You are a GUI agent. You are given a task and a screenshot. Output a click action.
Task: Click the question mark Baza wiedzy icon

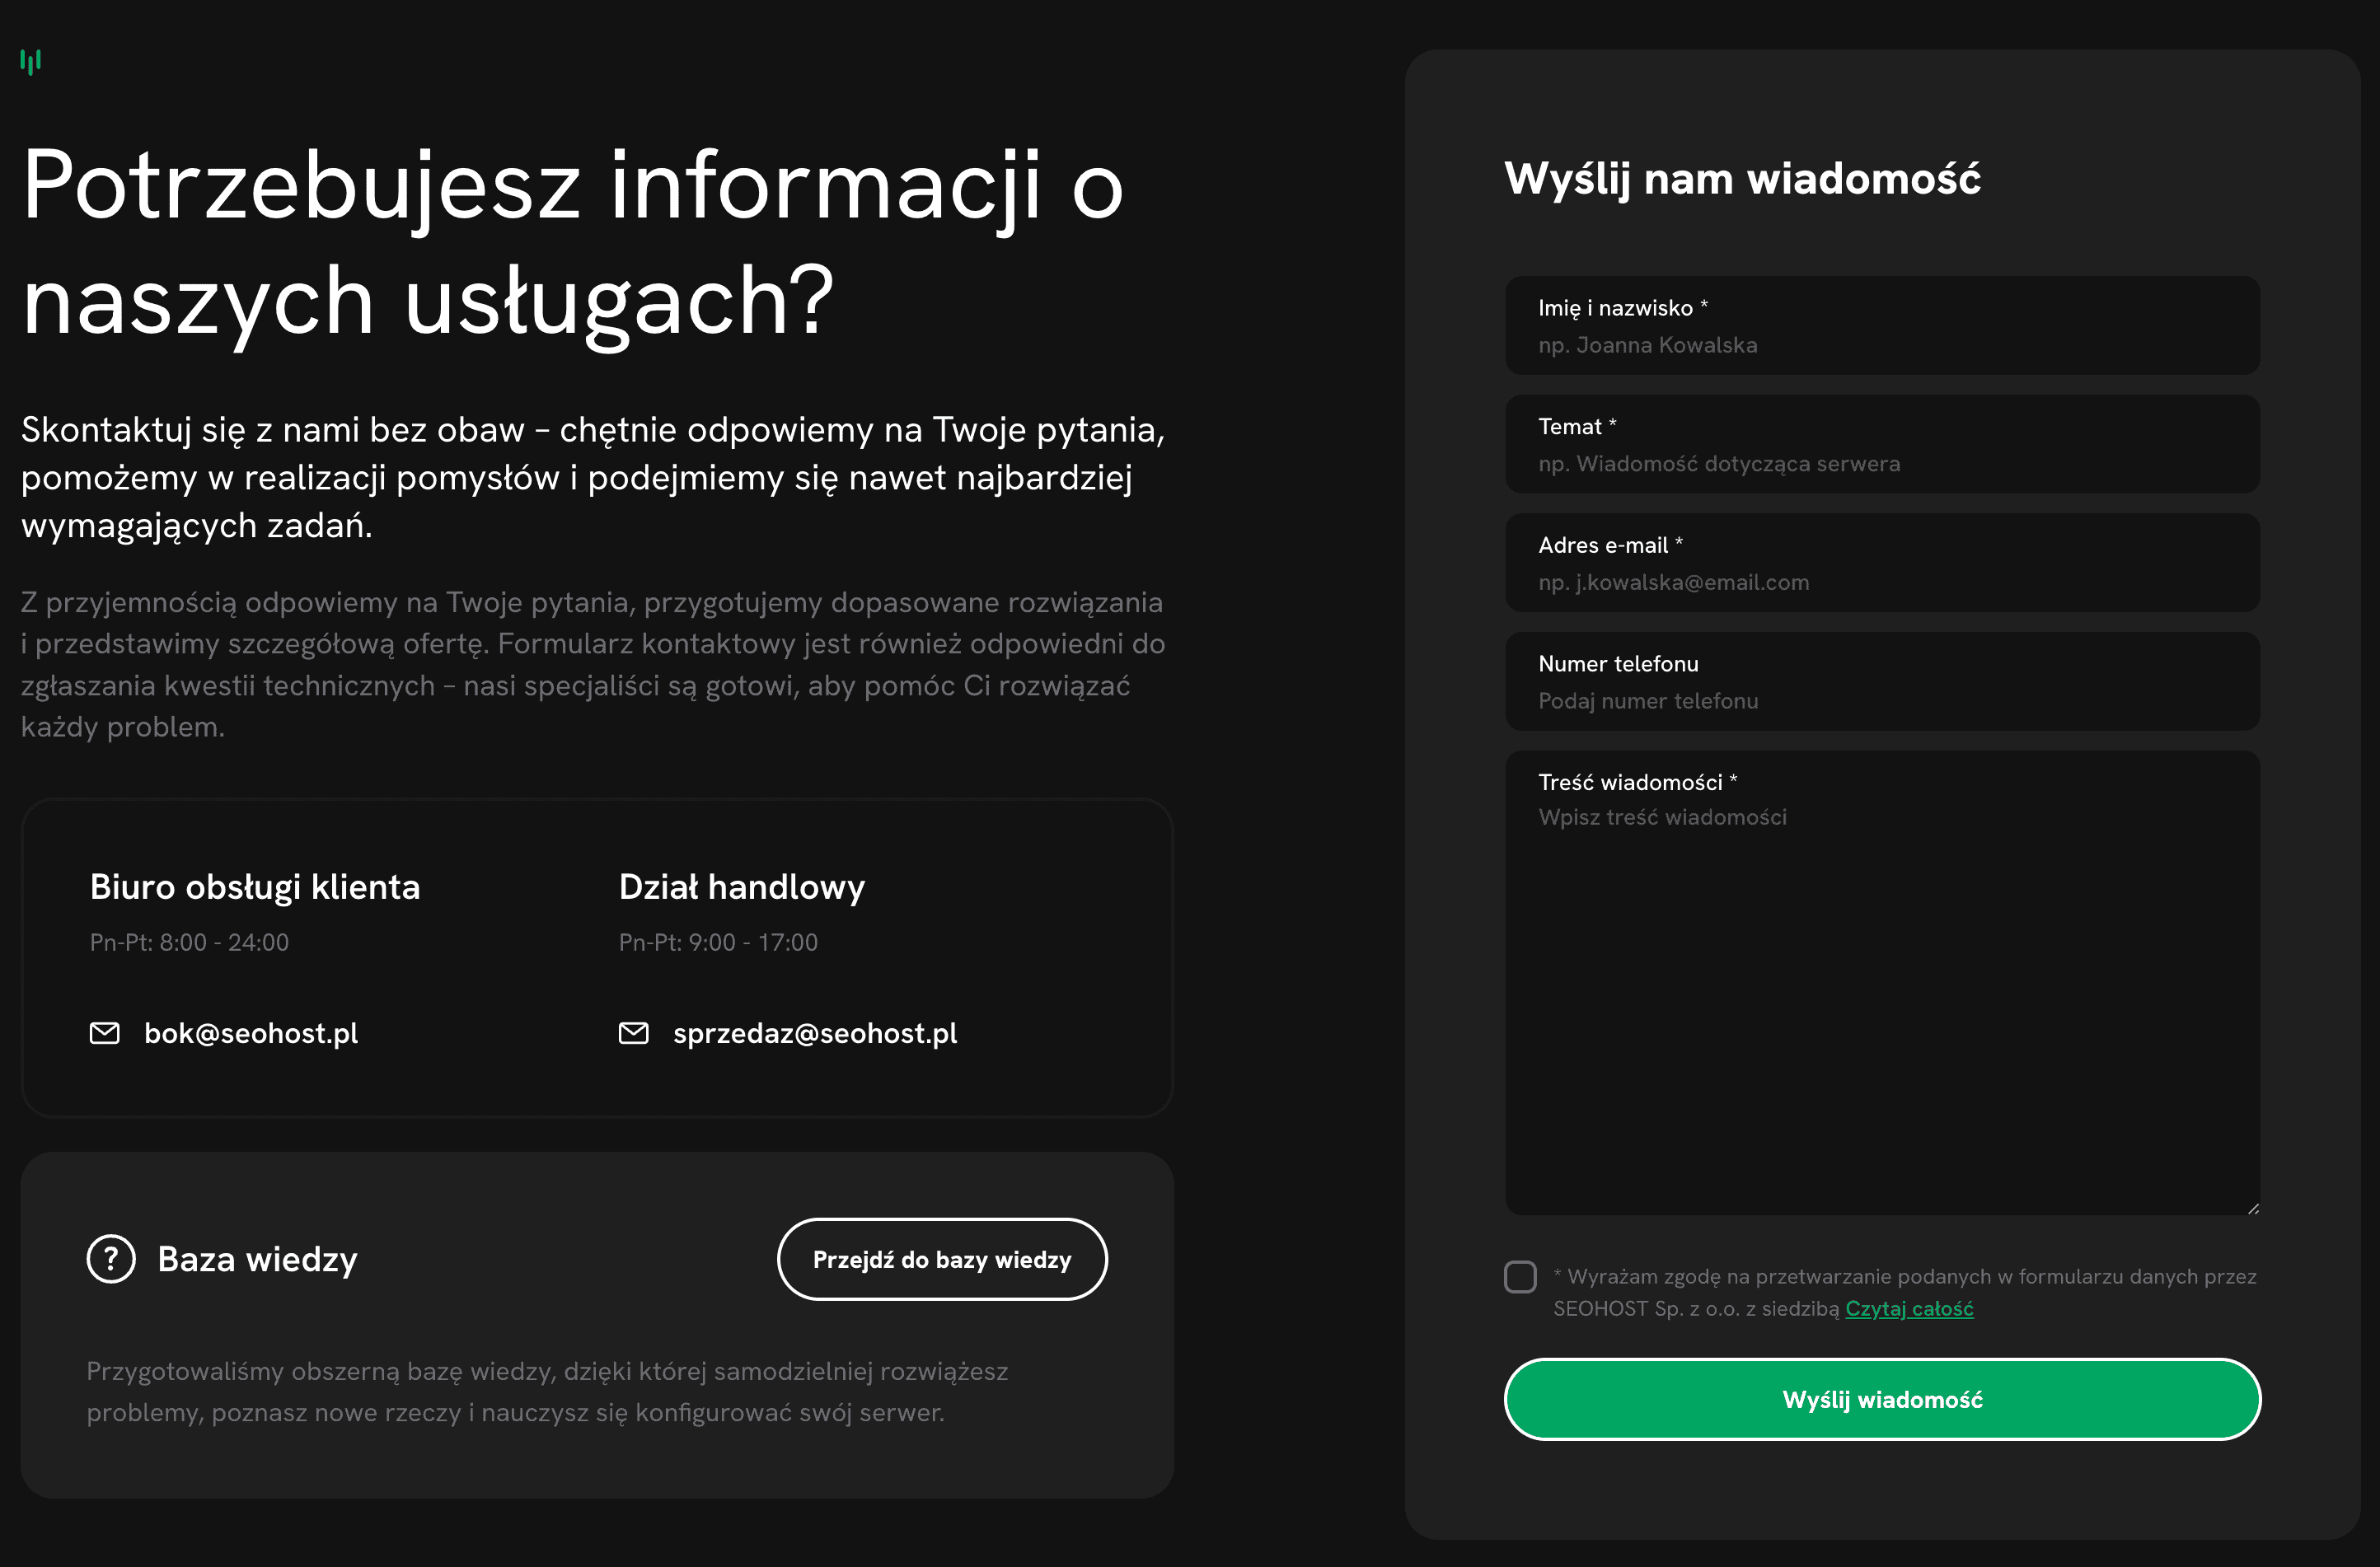click(x=111, y=1259)
